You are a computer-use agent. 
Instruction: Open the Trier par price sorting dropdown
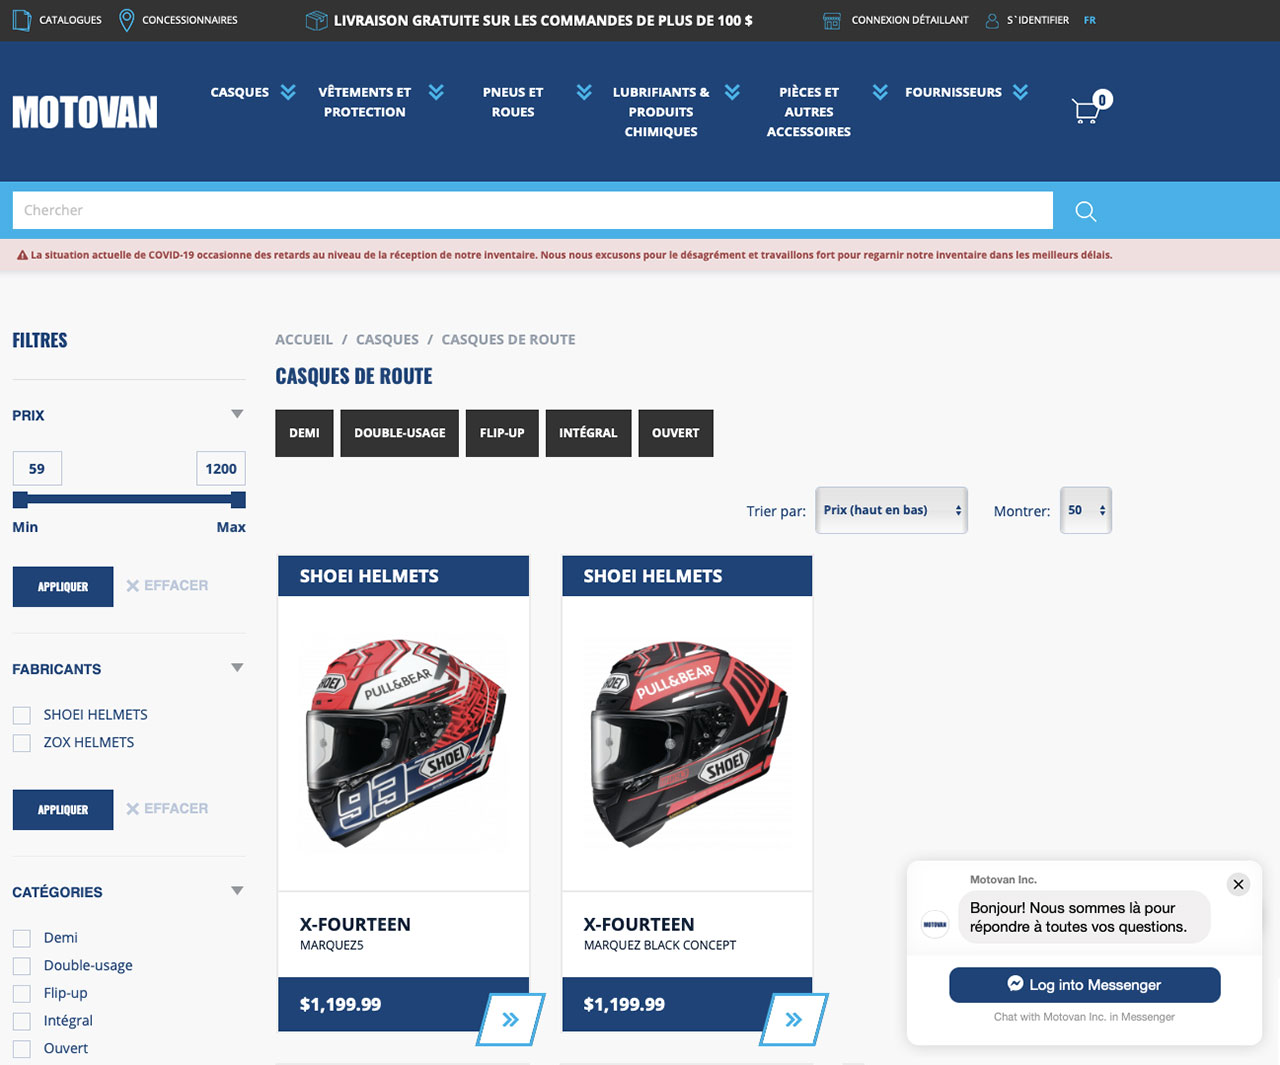[x=890, y=510]
